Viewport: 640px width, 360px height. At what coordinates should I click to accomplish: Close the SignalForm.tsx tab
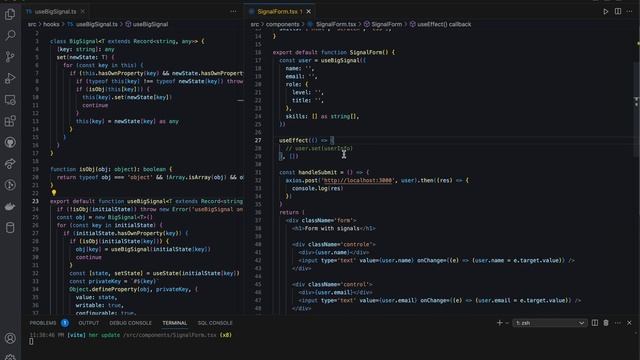click(309, 11)
